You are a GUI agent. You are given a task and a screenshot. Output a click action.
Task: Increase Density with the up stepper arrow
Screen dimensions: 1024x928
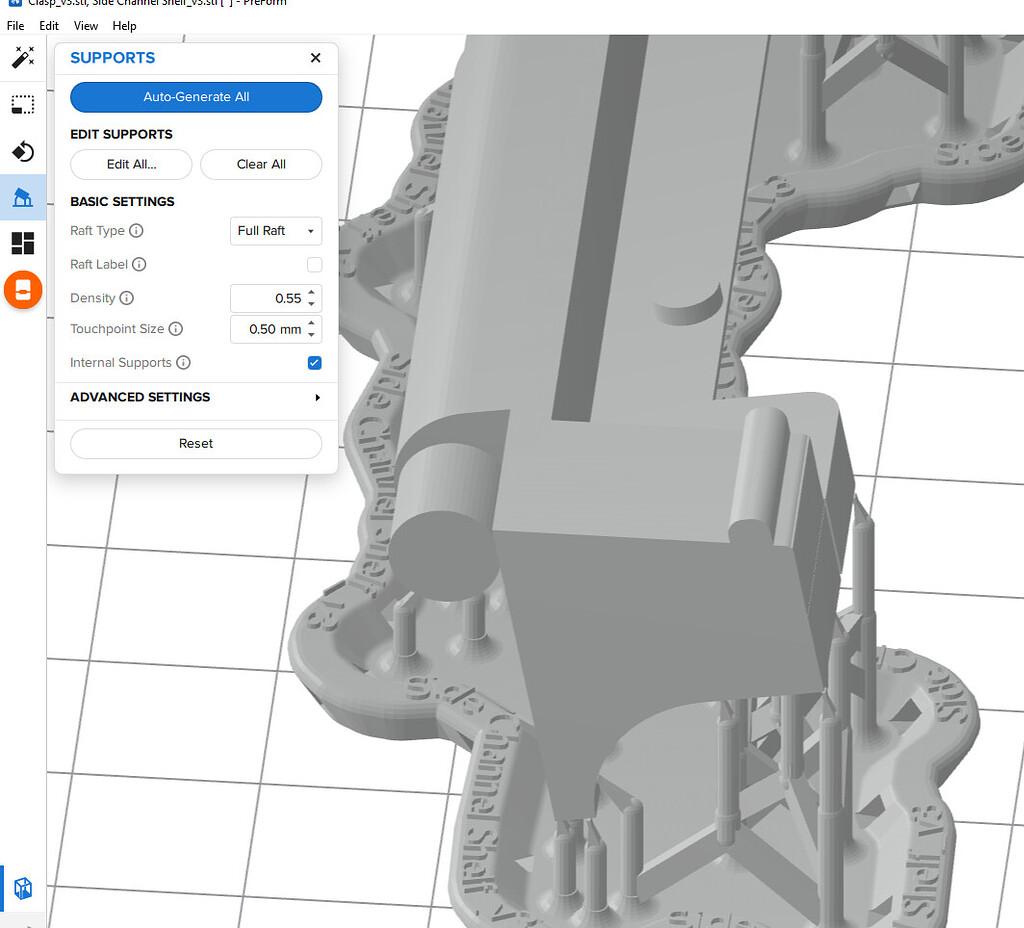tap(310, 294)
